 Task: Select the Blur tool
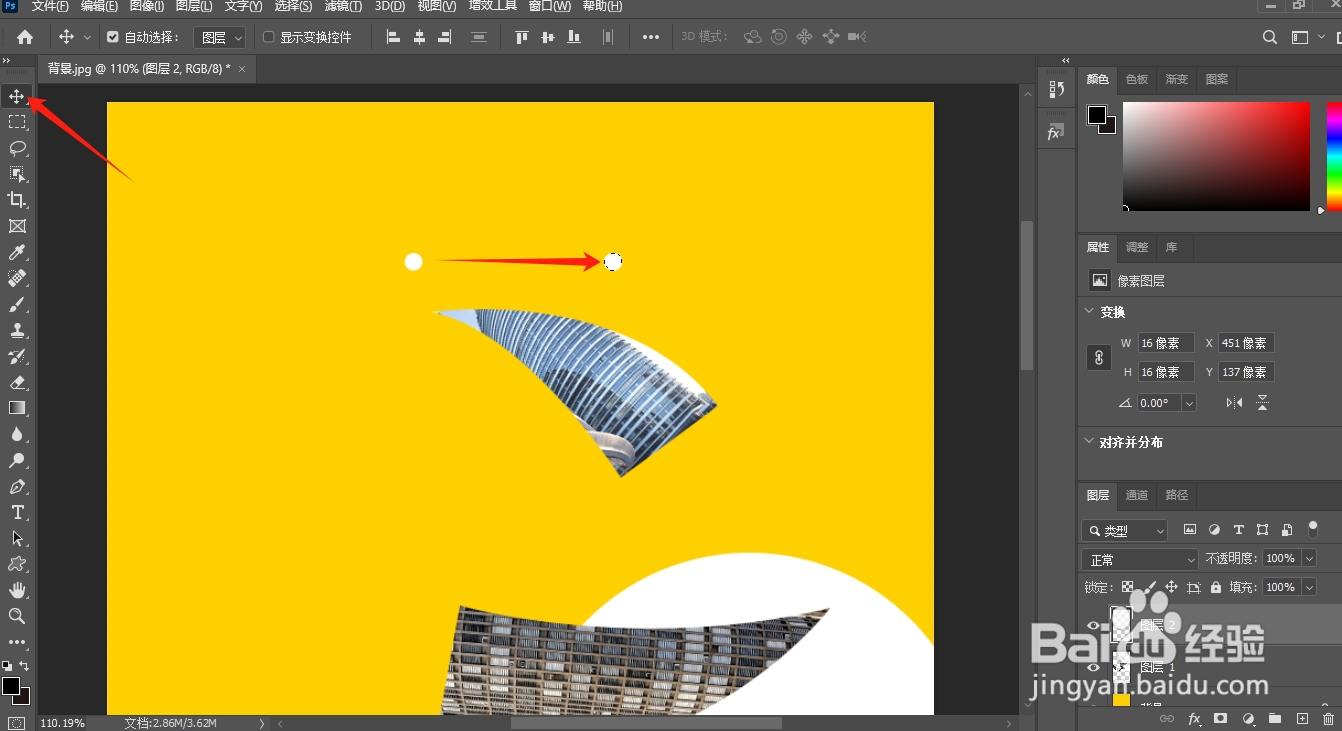(x=17, y=434)
